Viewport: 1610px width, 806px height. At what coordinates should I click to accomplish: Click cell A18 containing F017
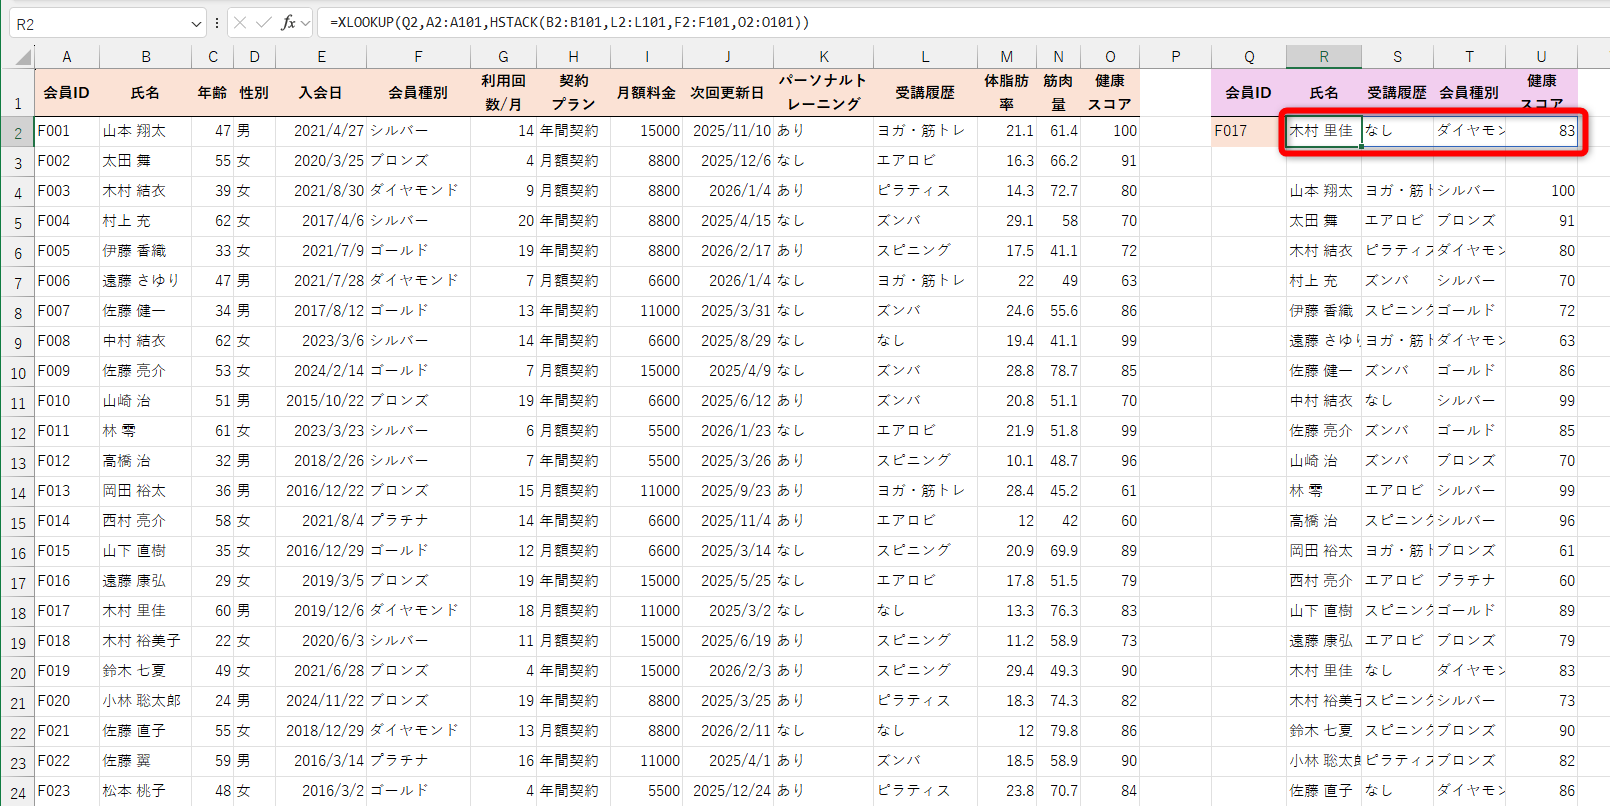[x=67, y=611]
